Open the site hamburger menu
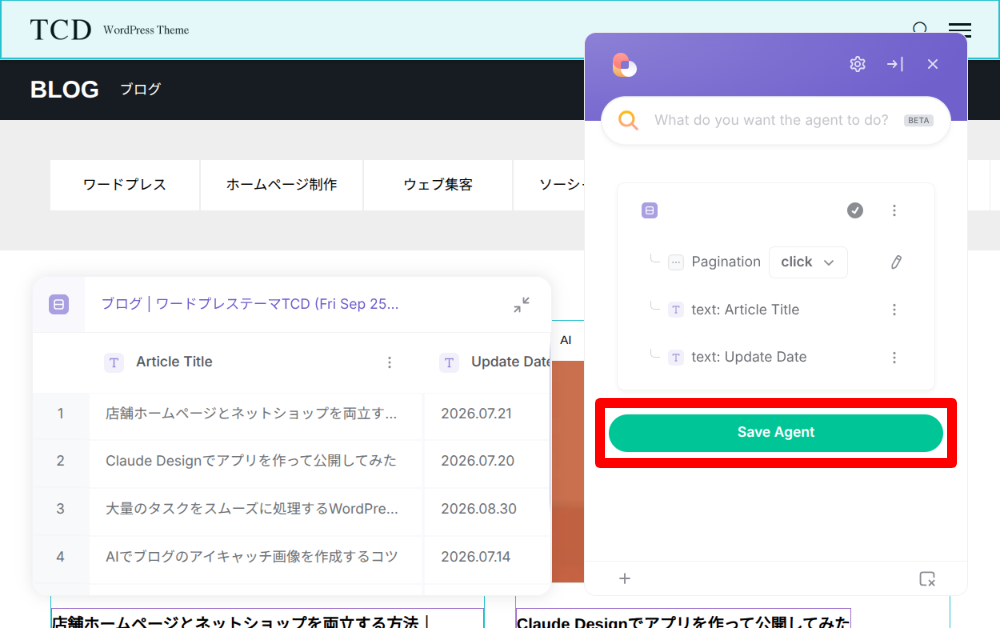 959,30
